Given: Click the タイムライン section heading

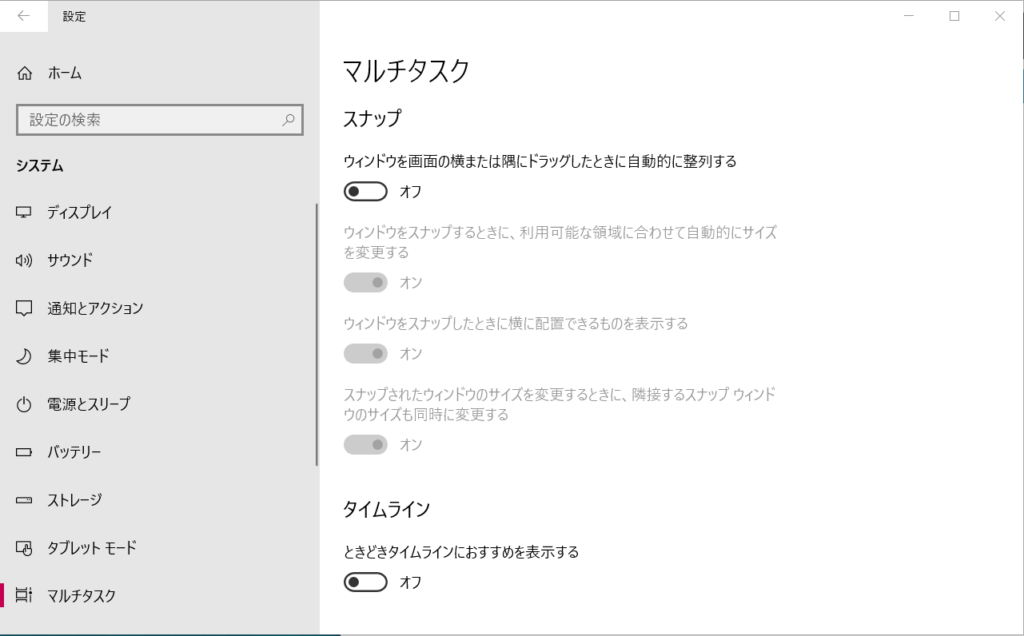Looking at the screenshot, I should (x=387, y=509).
